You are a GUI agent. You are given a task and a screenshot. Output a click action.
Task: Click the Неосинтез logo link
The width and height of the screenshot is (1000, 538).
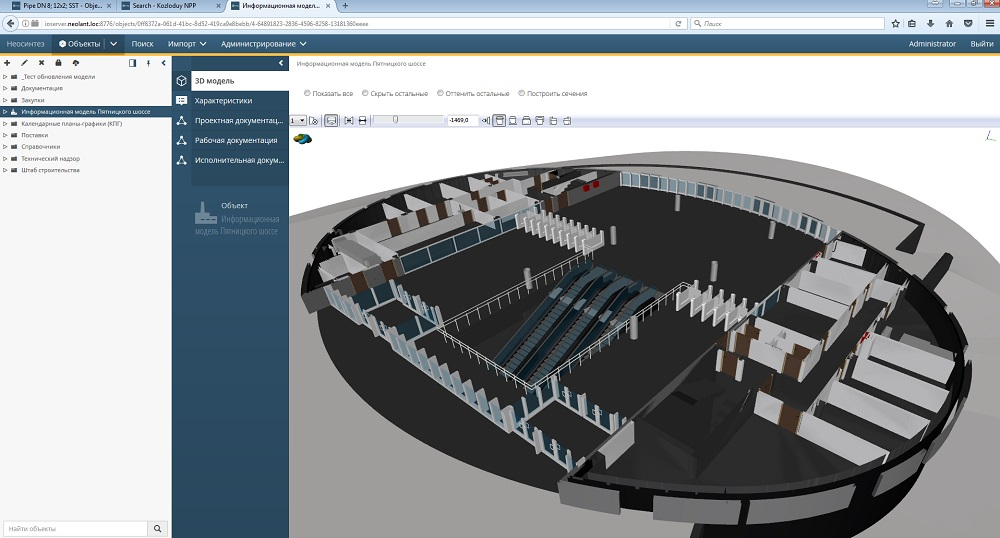coord(26,44)
